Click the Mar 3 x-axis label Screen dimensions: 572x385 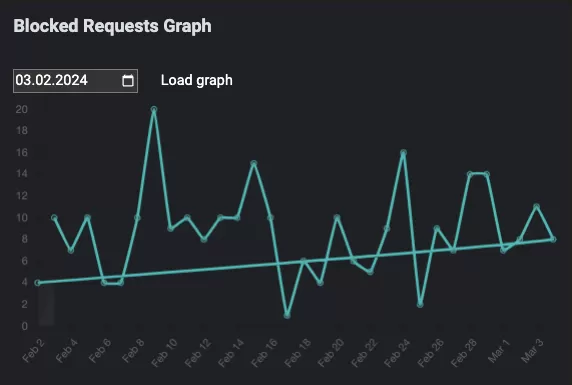pyautogui.click(x=532, y=350)
